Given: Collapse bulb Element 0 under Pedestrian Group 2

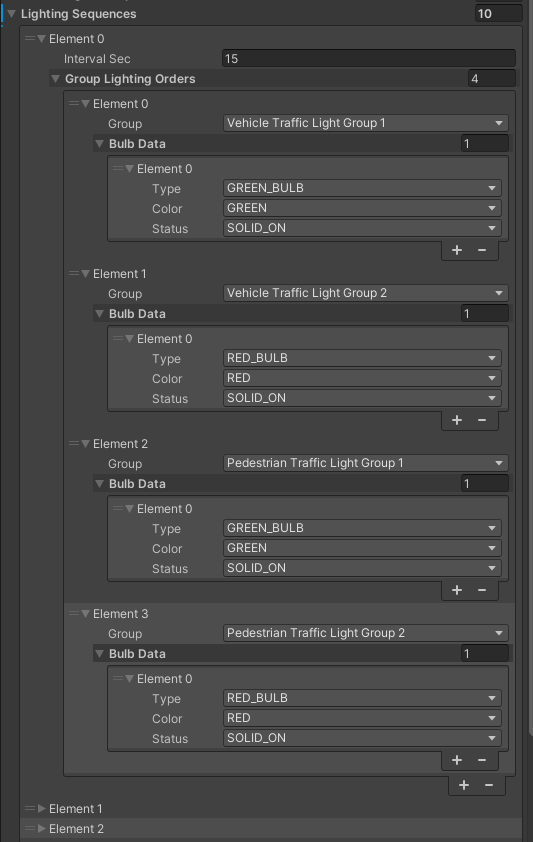Looking at the screenshot, I should tap(129, 679).
